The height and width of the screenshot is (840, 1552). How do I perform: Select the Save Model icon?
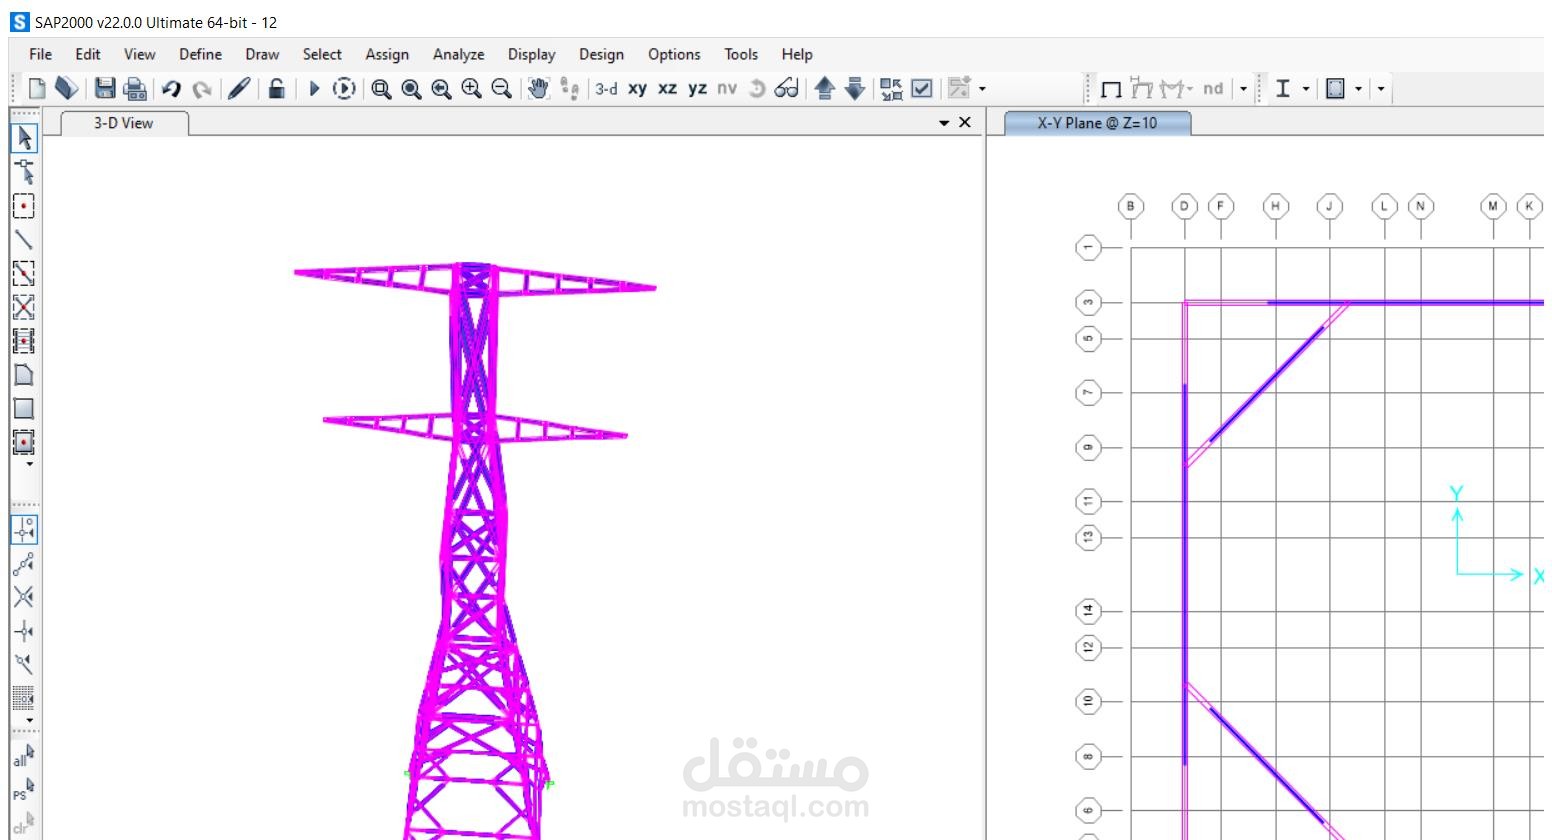pos(103,88)
